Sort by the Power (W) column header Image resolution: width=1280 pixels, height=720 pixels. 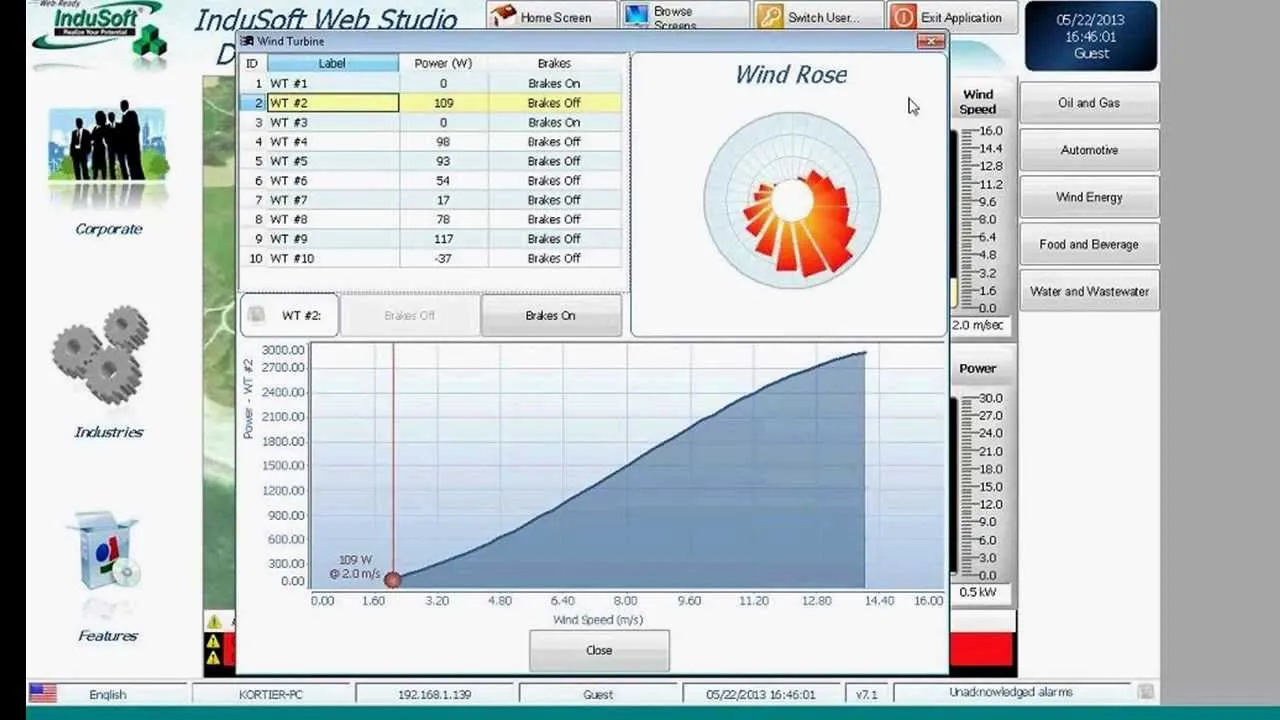point(443,63)
